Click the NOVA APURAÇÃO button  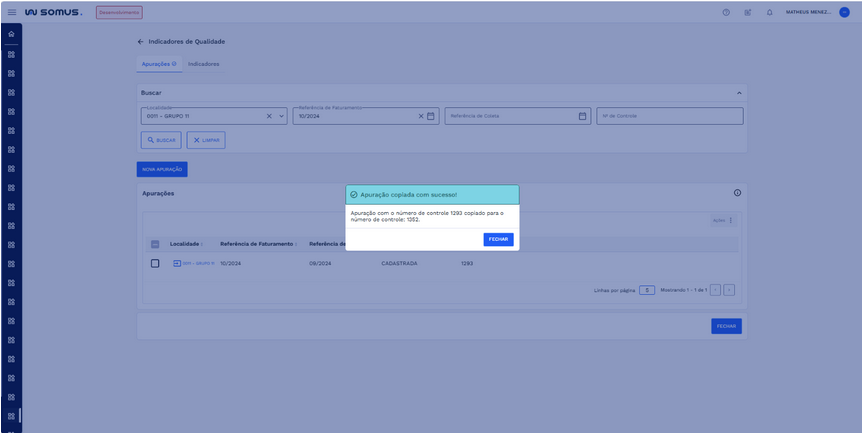[162, 169]
